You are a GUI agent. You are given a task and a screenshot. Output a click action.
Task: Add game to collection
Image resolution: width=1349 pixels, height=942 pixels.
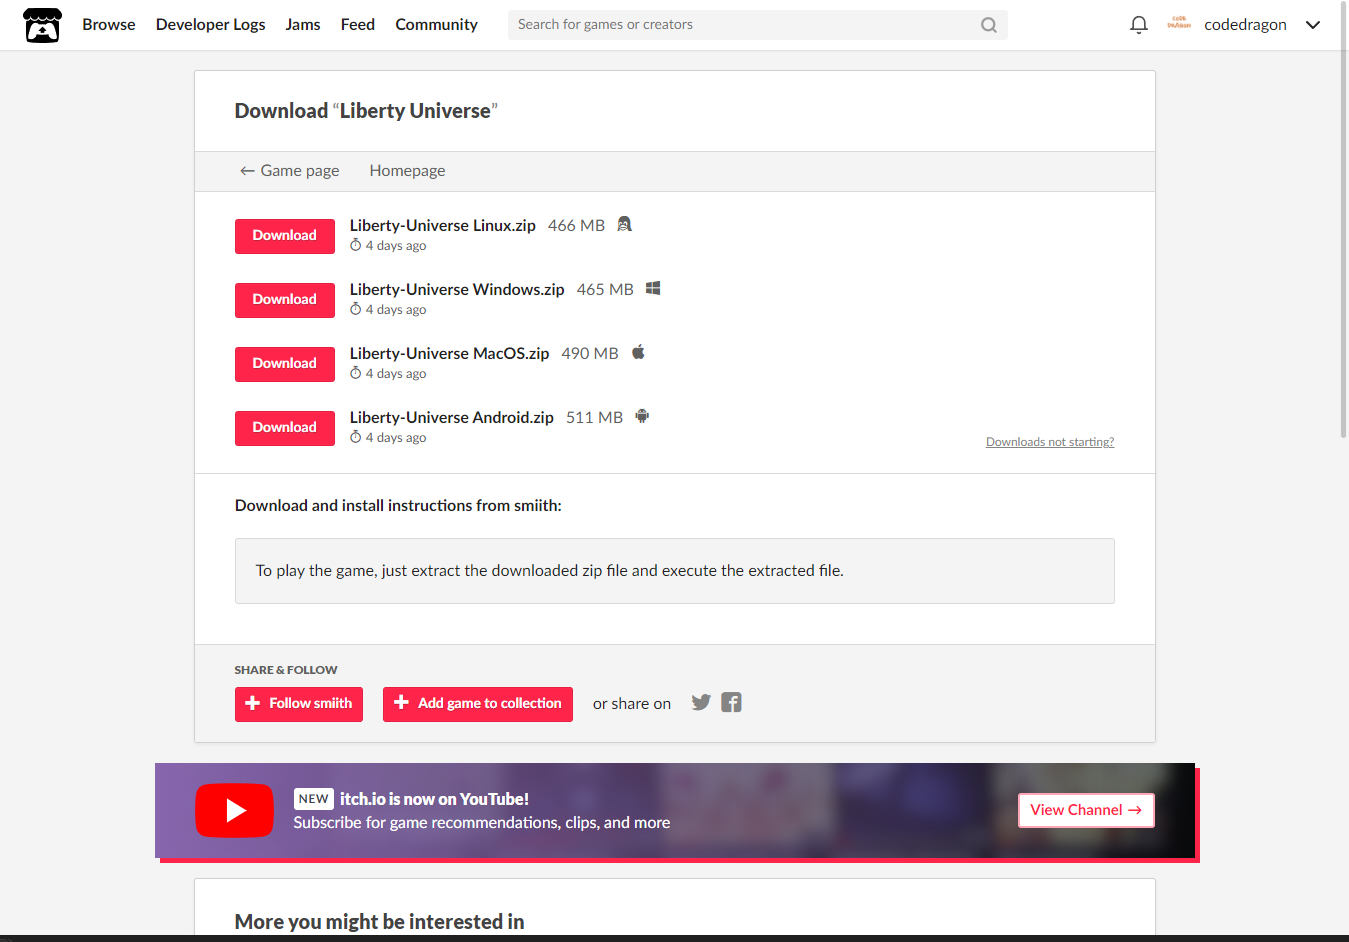[x=478, y=704]
